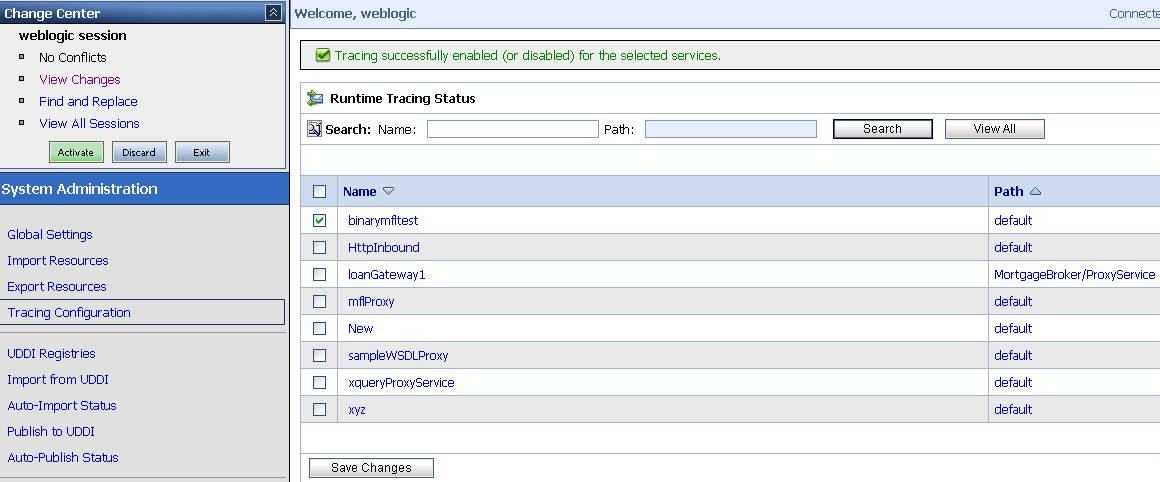Check the xqueryProxyService row checkbox
The image size is (1160, 482).
(320, 382)
